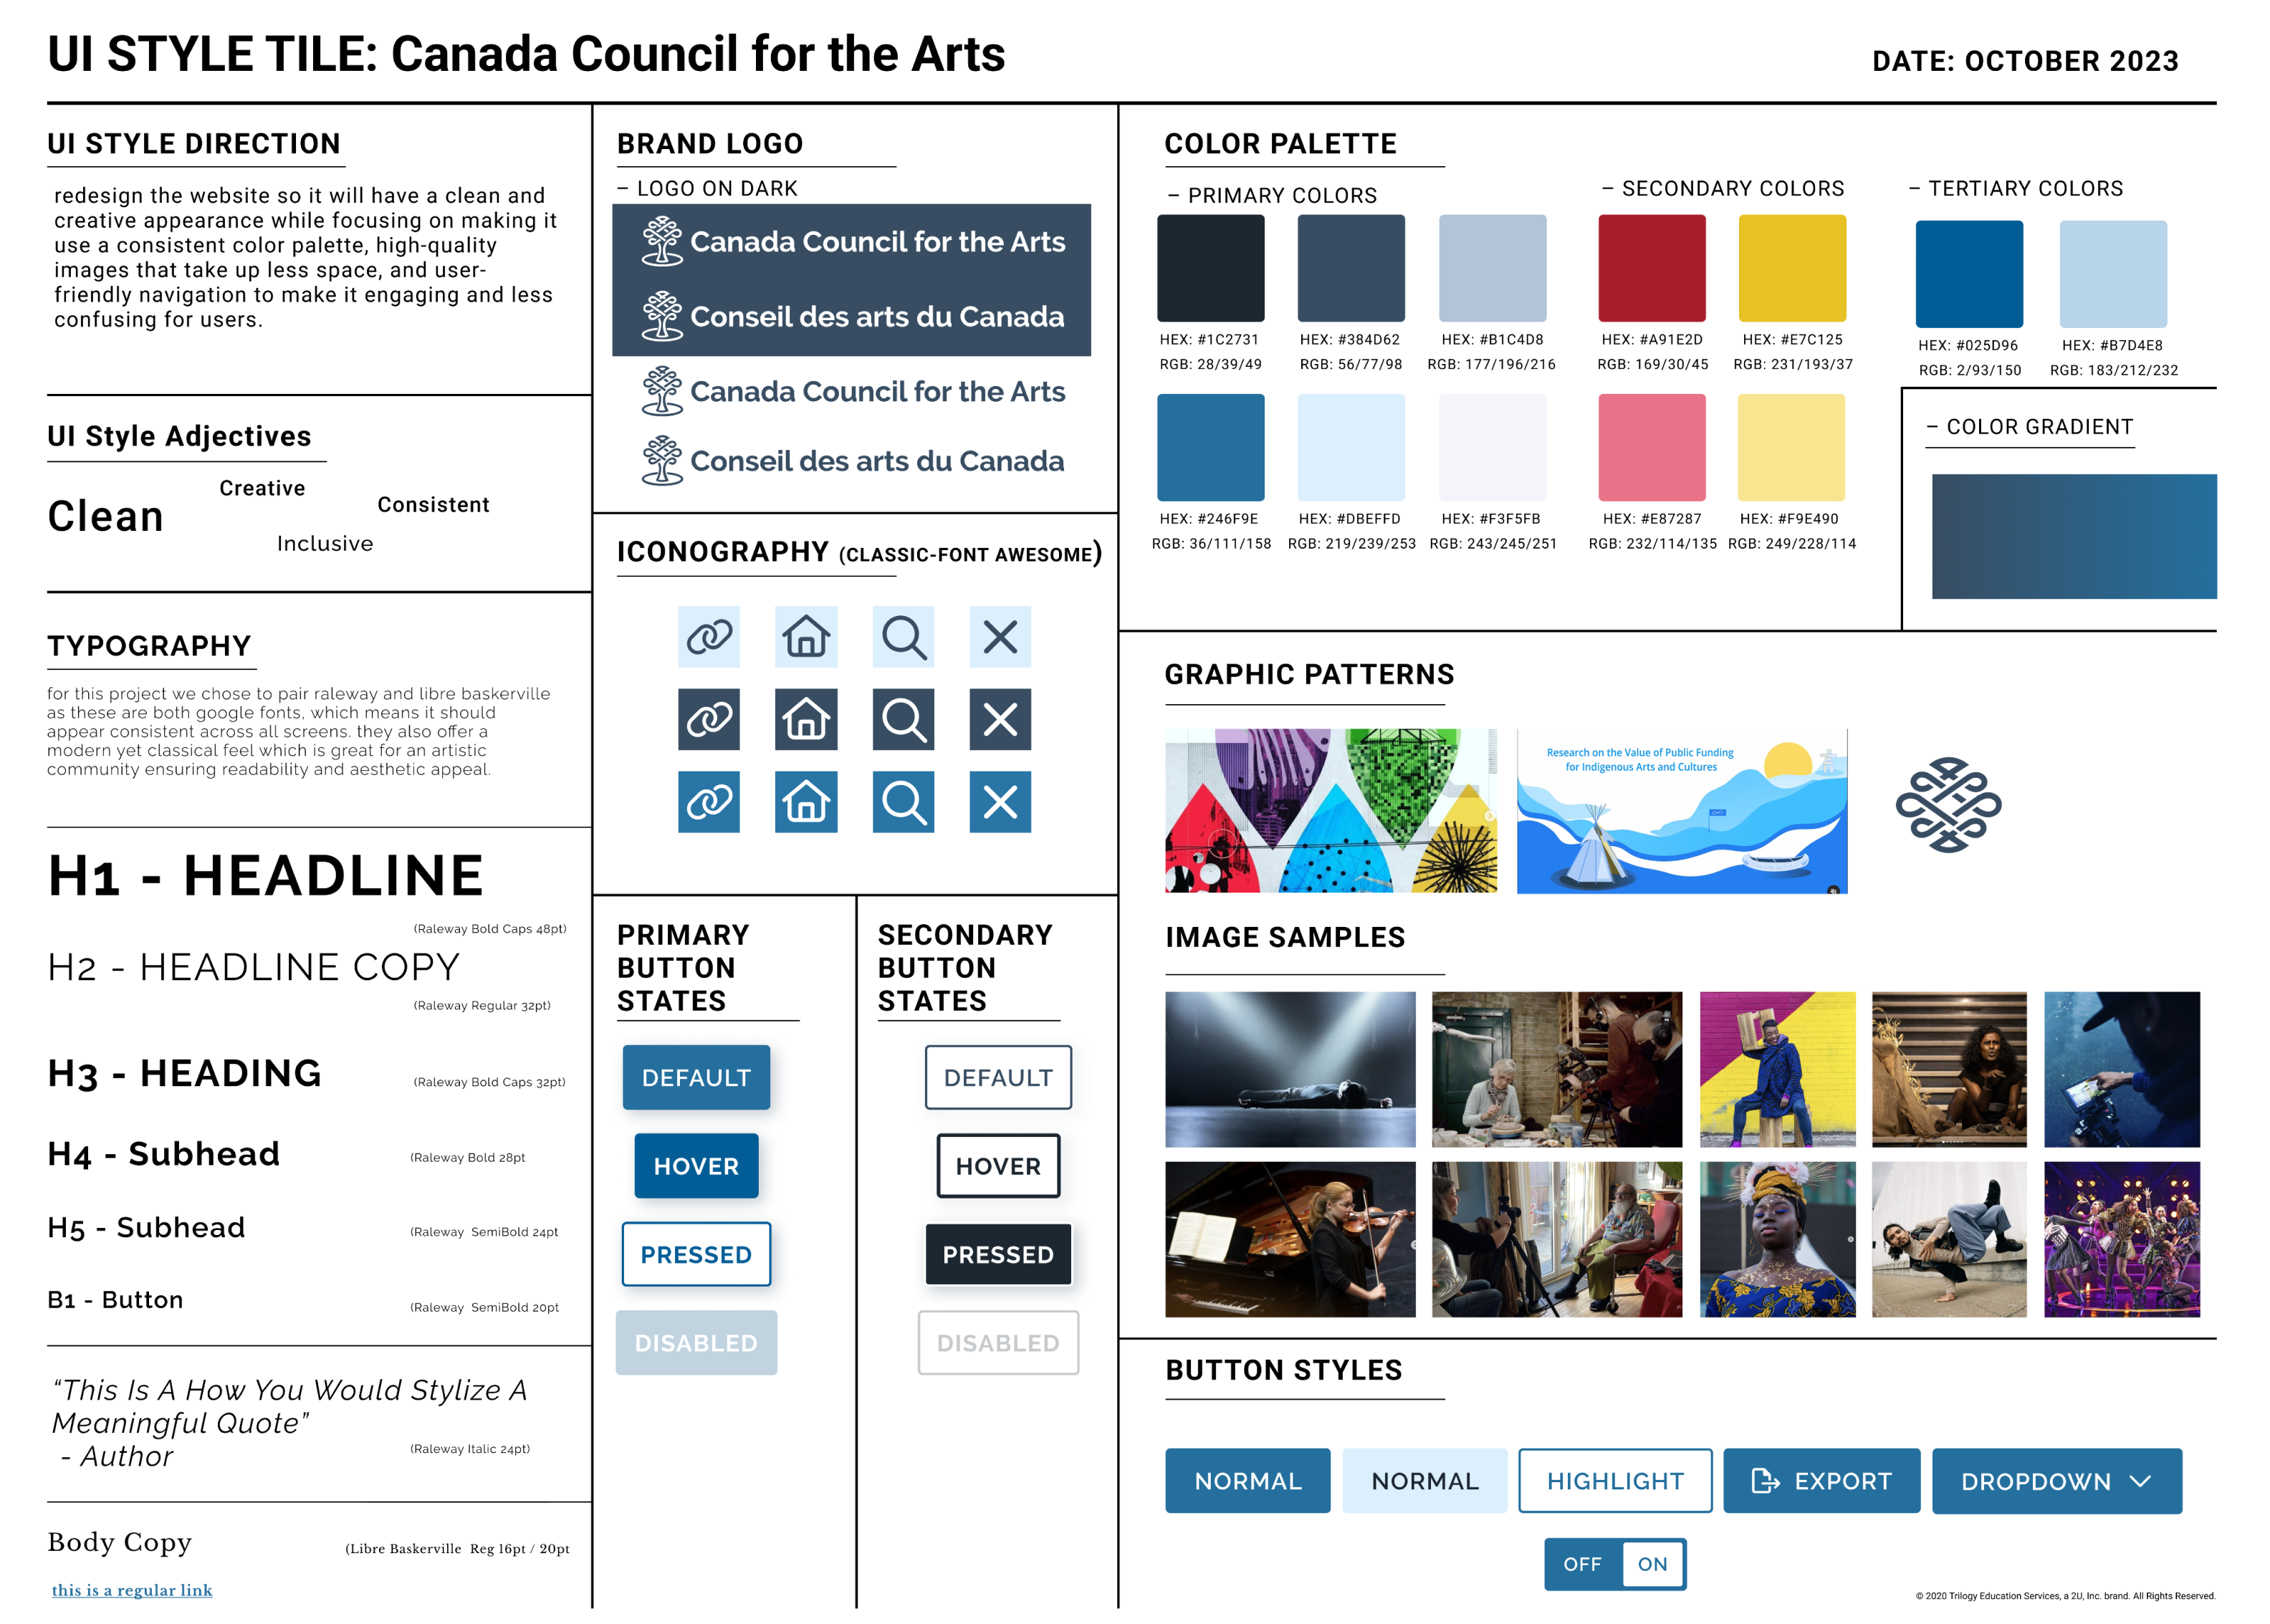The height and width of the screenshot is (1624, 2270).
Task: Click the HIGHLIGHT button style
Action: point(1615,1481)
